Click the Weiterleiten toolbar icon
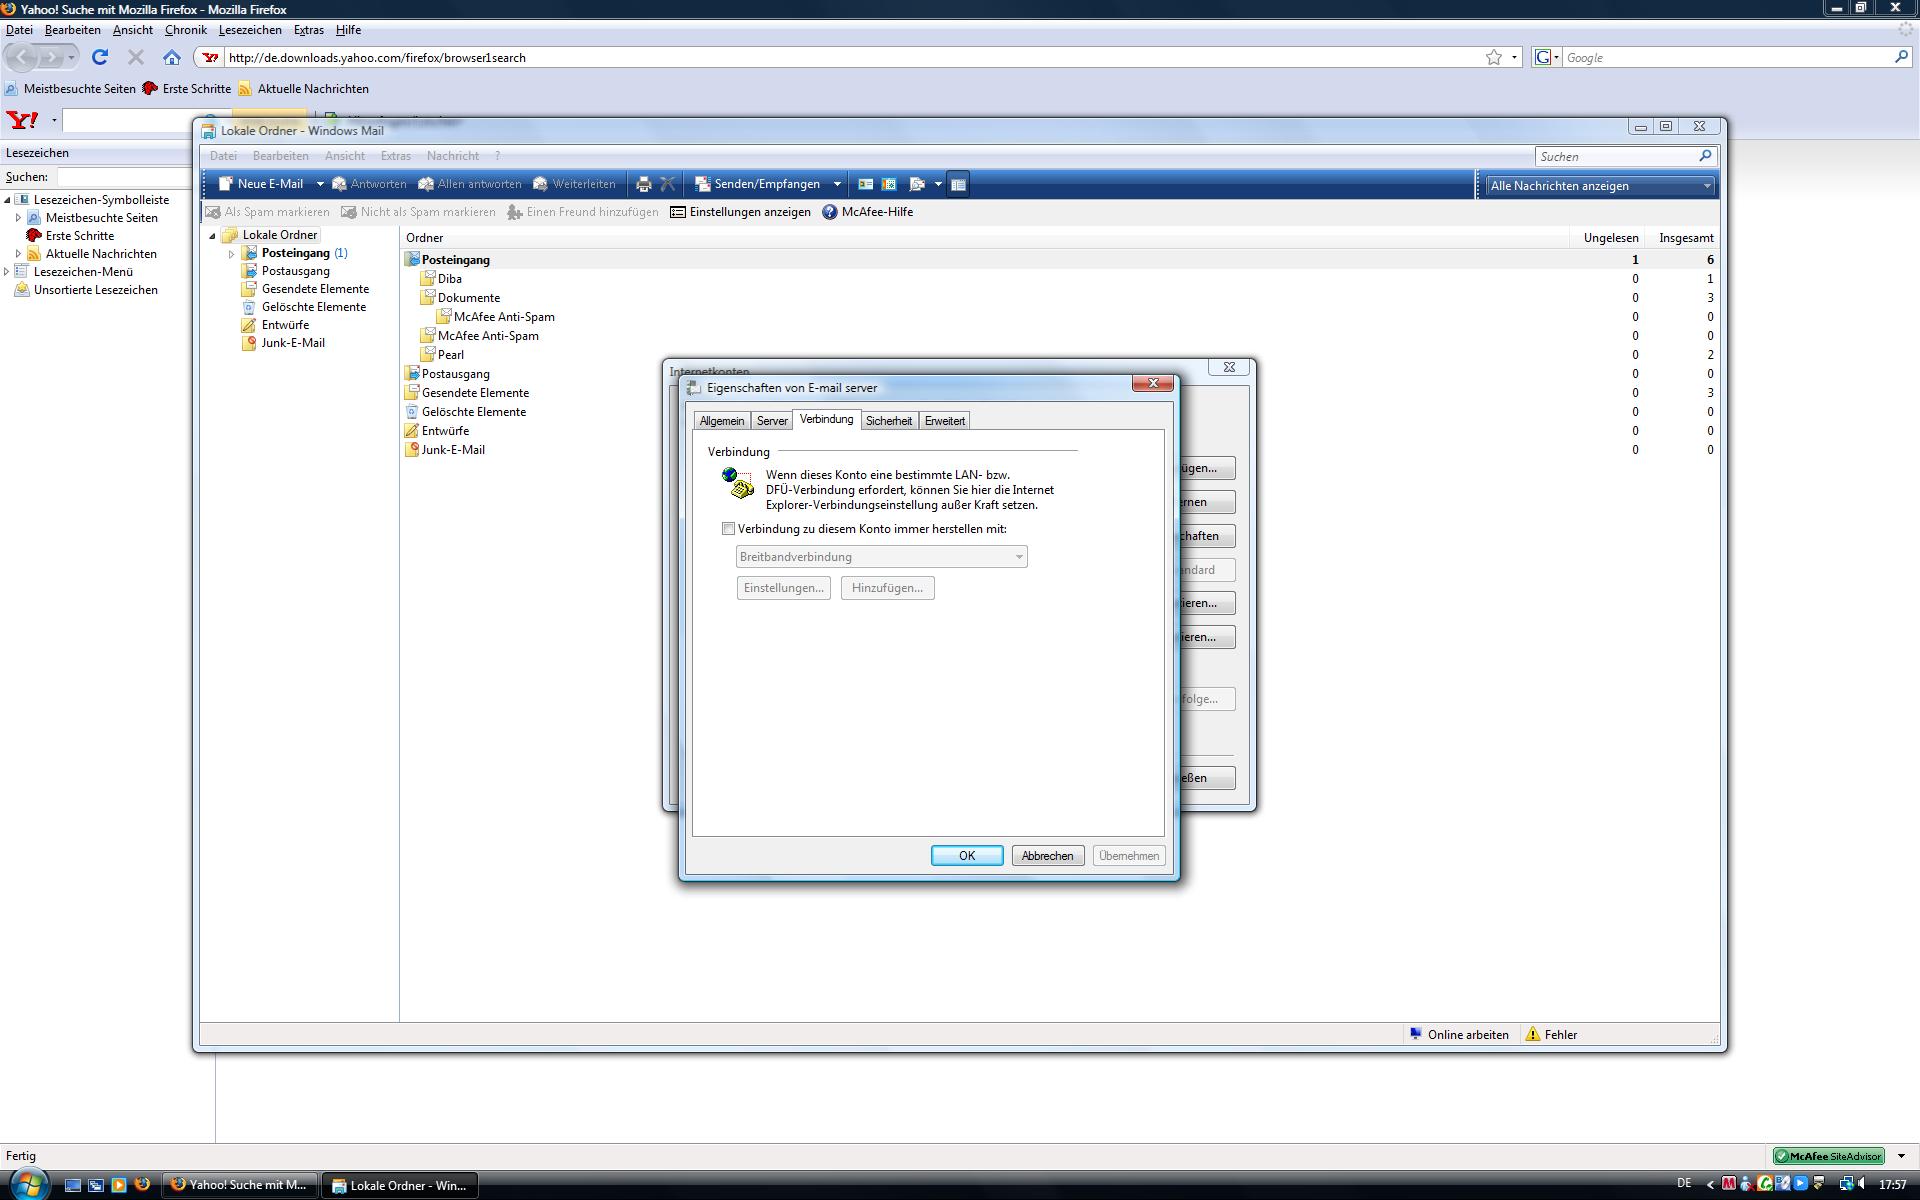This screenshot has width=1920, height=1200. [541, 184]
